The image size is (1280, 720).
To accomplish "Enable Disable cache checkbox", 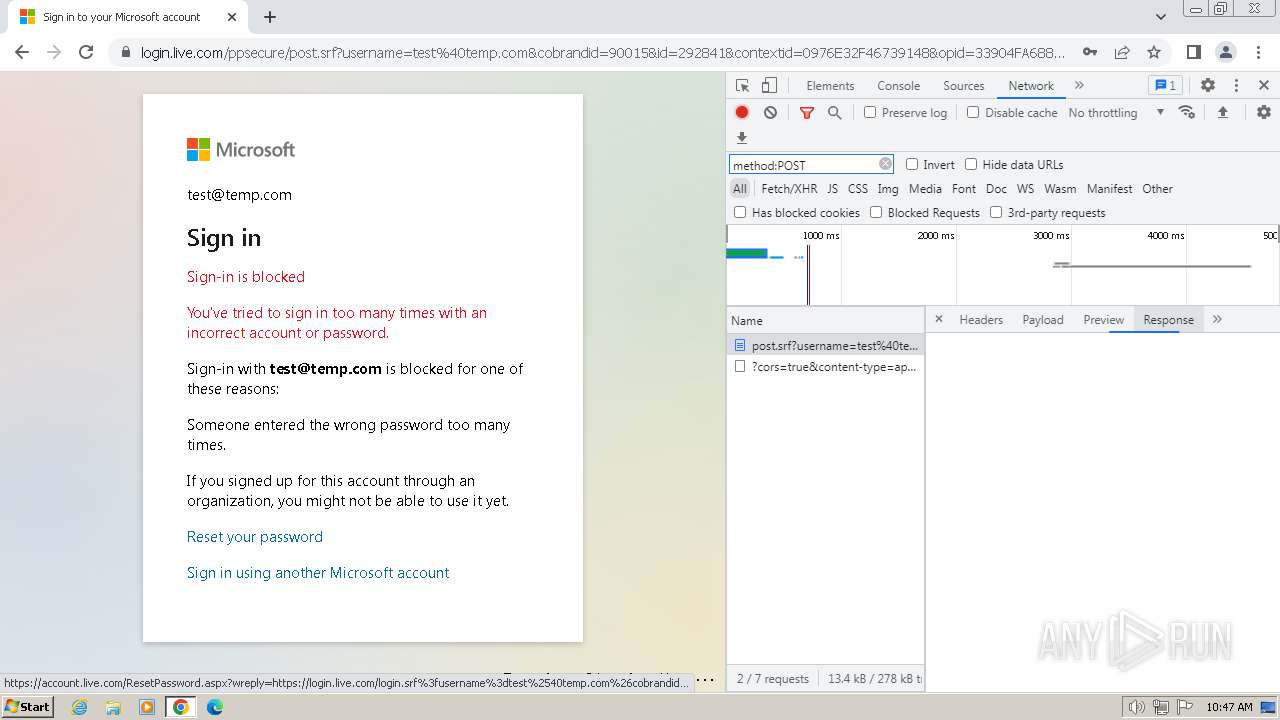I will 973,112.
